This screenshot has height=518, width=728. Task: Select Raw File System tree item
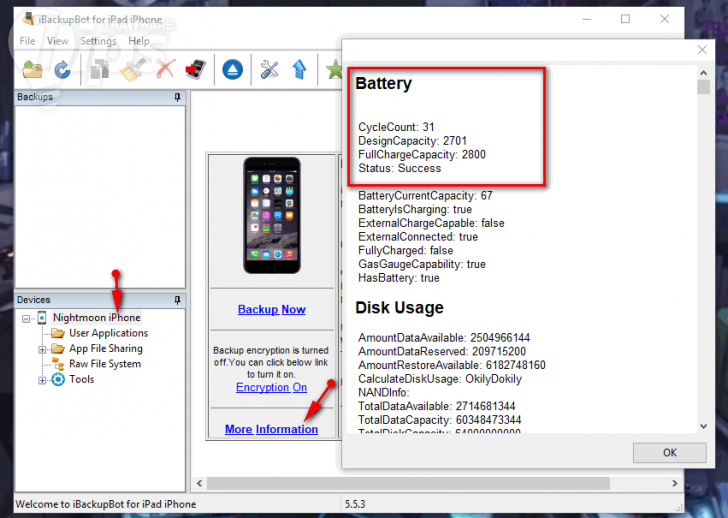pos(105,364)
